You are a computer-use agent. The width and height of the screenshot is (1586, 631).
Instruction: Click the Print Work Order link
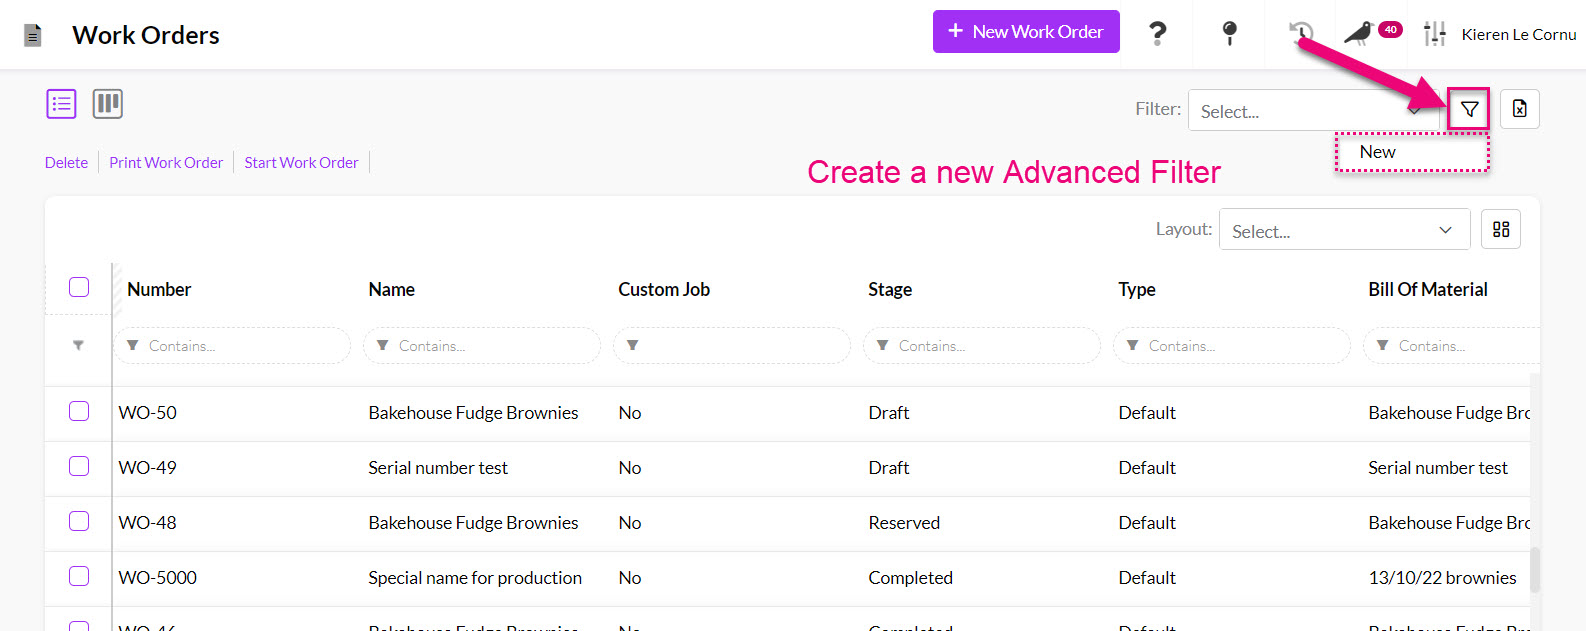tap(166, 163)
